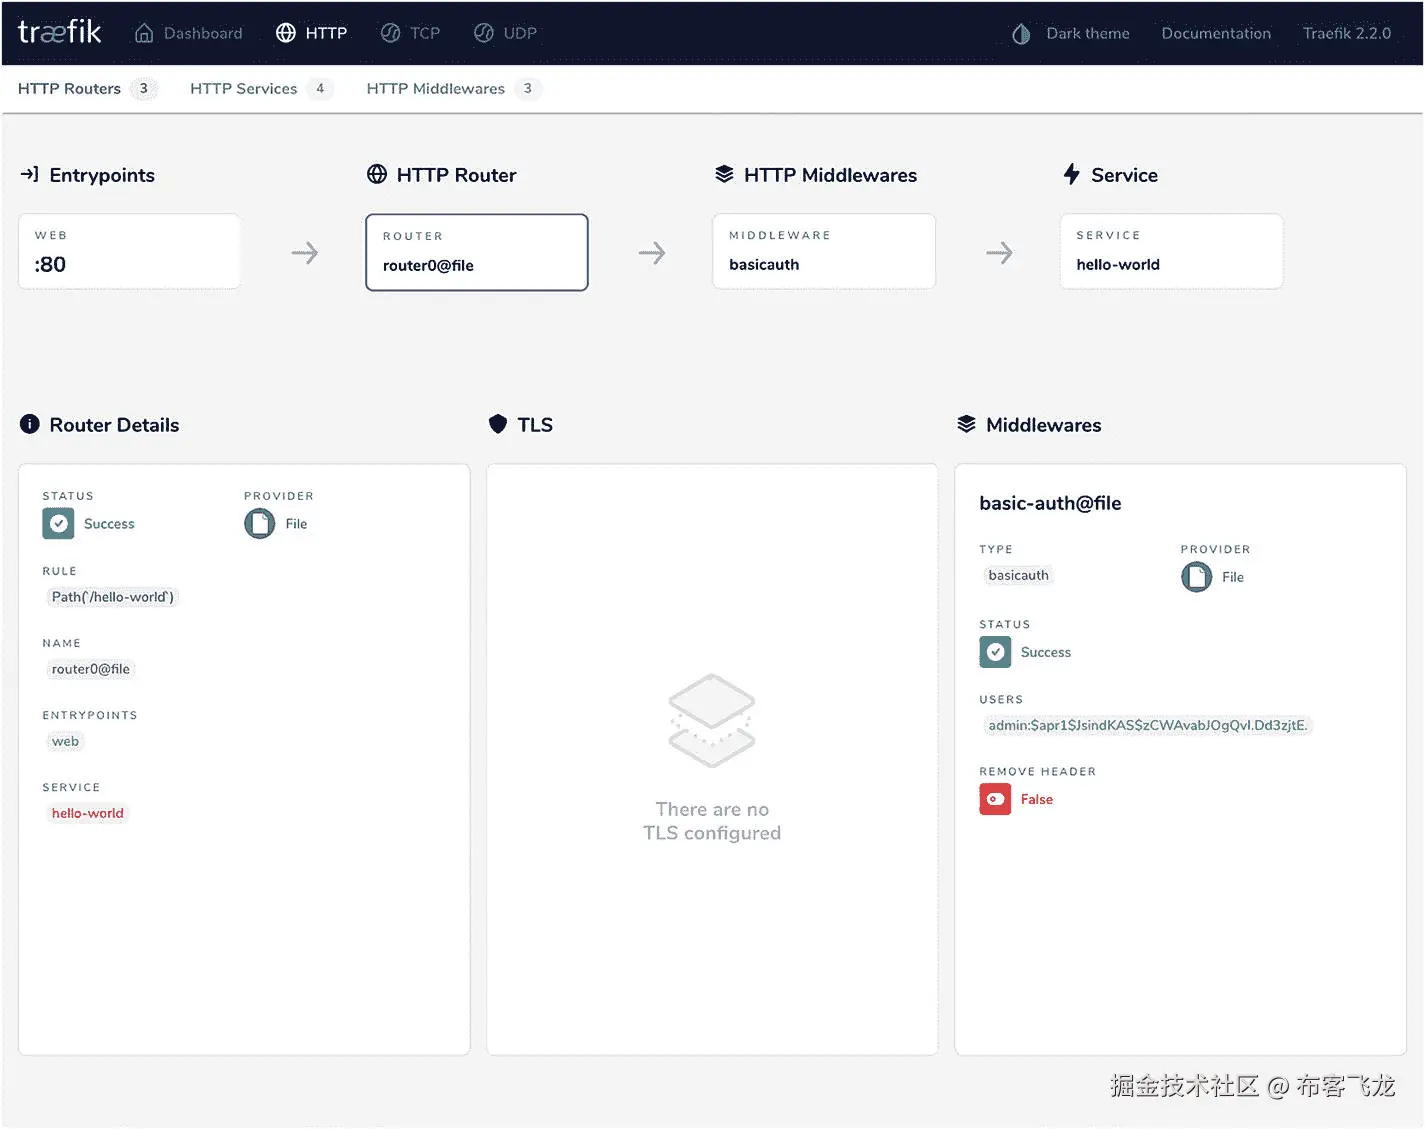Select the WEB :80 entrypoint card

(x=129, y=252)
